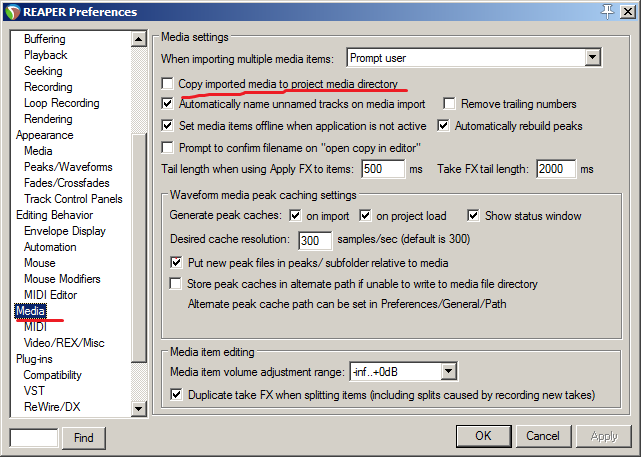Image resolution: width=641 pixels, height=457 pixels.
Task: Enable Copy imported media to project media directory
Action: coord(167,83)
